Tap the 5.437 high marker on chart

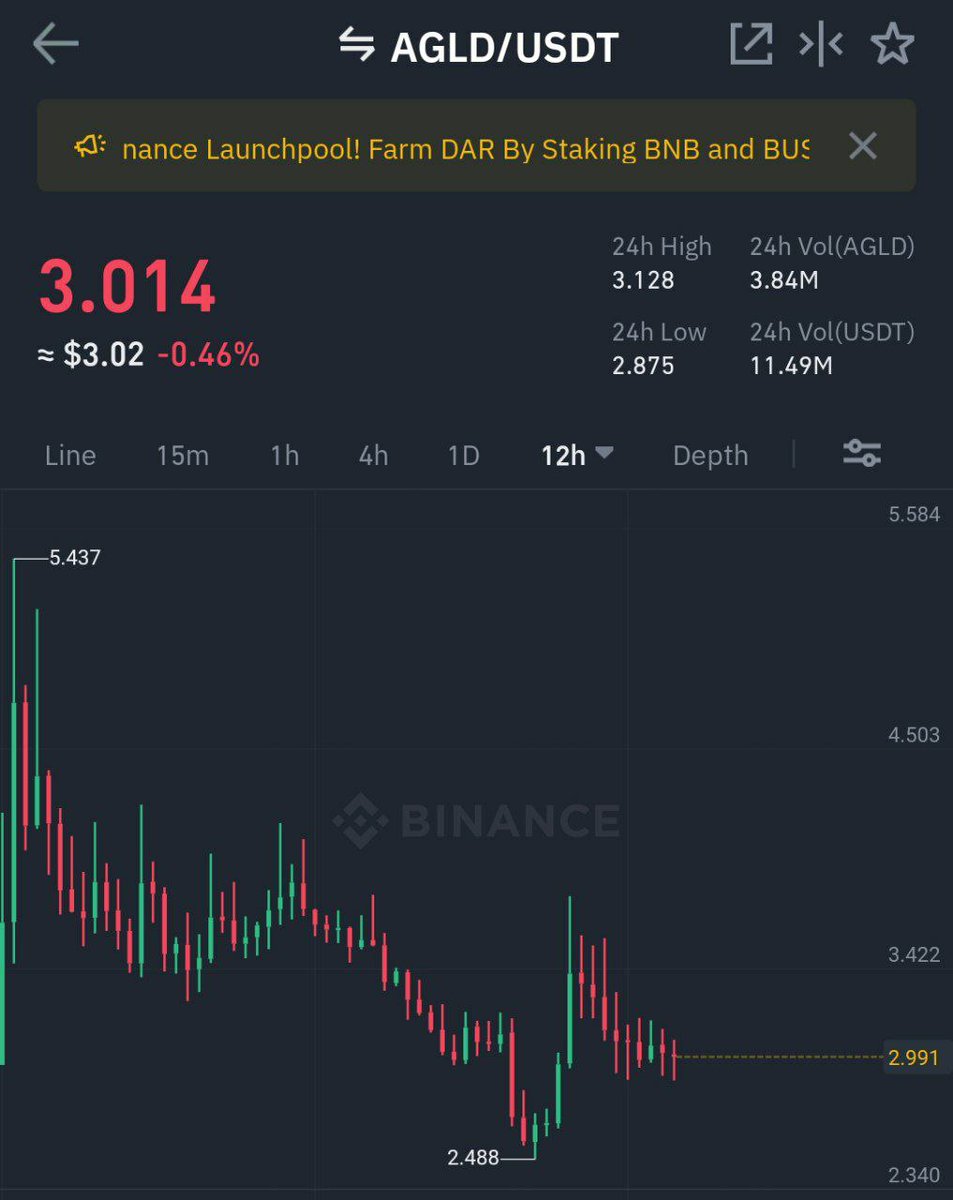75,558
